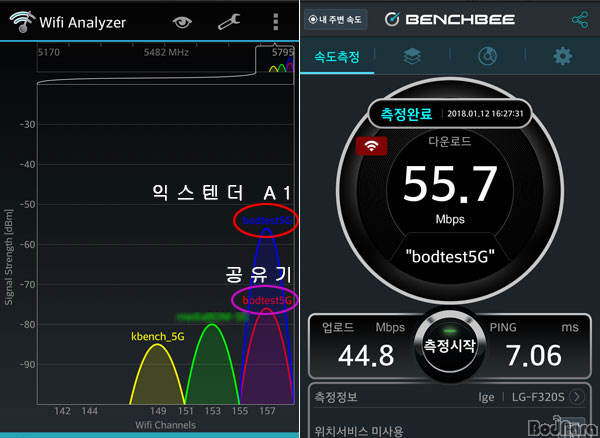Screen dimensions: 600x438
Task: Open the wrench settings tool
Action: tap(229, 22)
